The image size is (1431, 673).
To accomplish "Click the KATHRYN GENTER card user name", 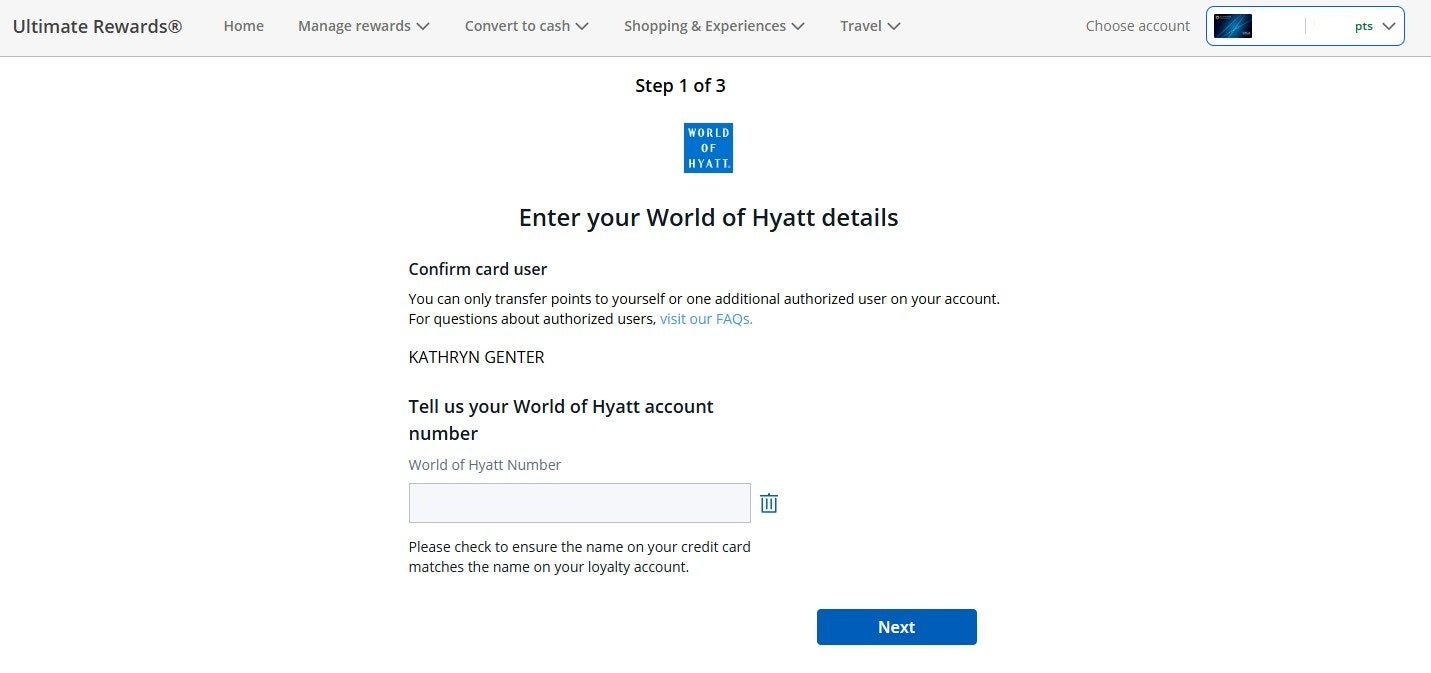I will (x=476, y=357).
